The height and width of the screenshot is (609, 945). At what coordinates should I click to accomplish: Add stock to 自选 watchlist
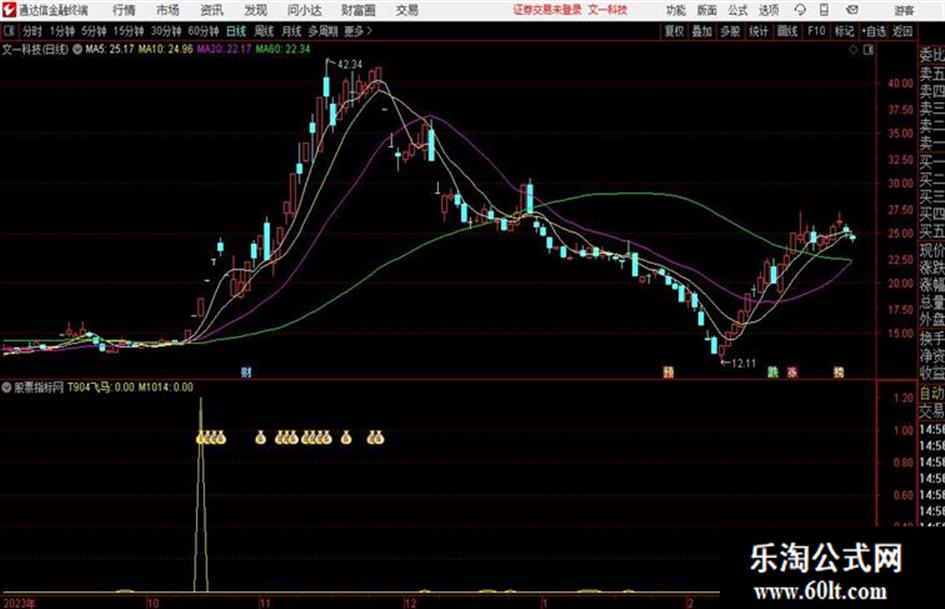[x=874, y=31]
